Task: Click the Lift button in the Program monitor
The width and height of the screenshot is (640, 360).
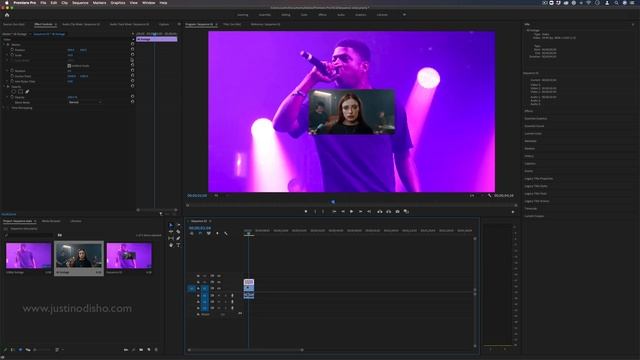Action: pos(380,211)
